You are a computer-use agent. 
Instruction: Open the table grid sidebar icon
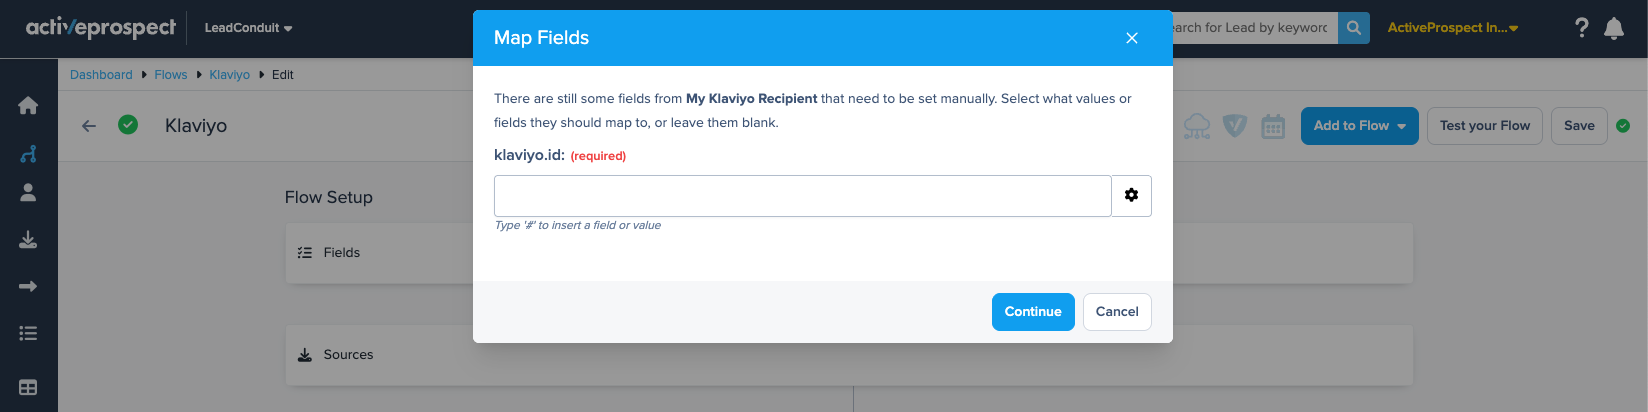28,387
